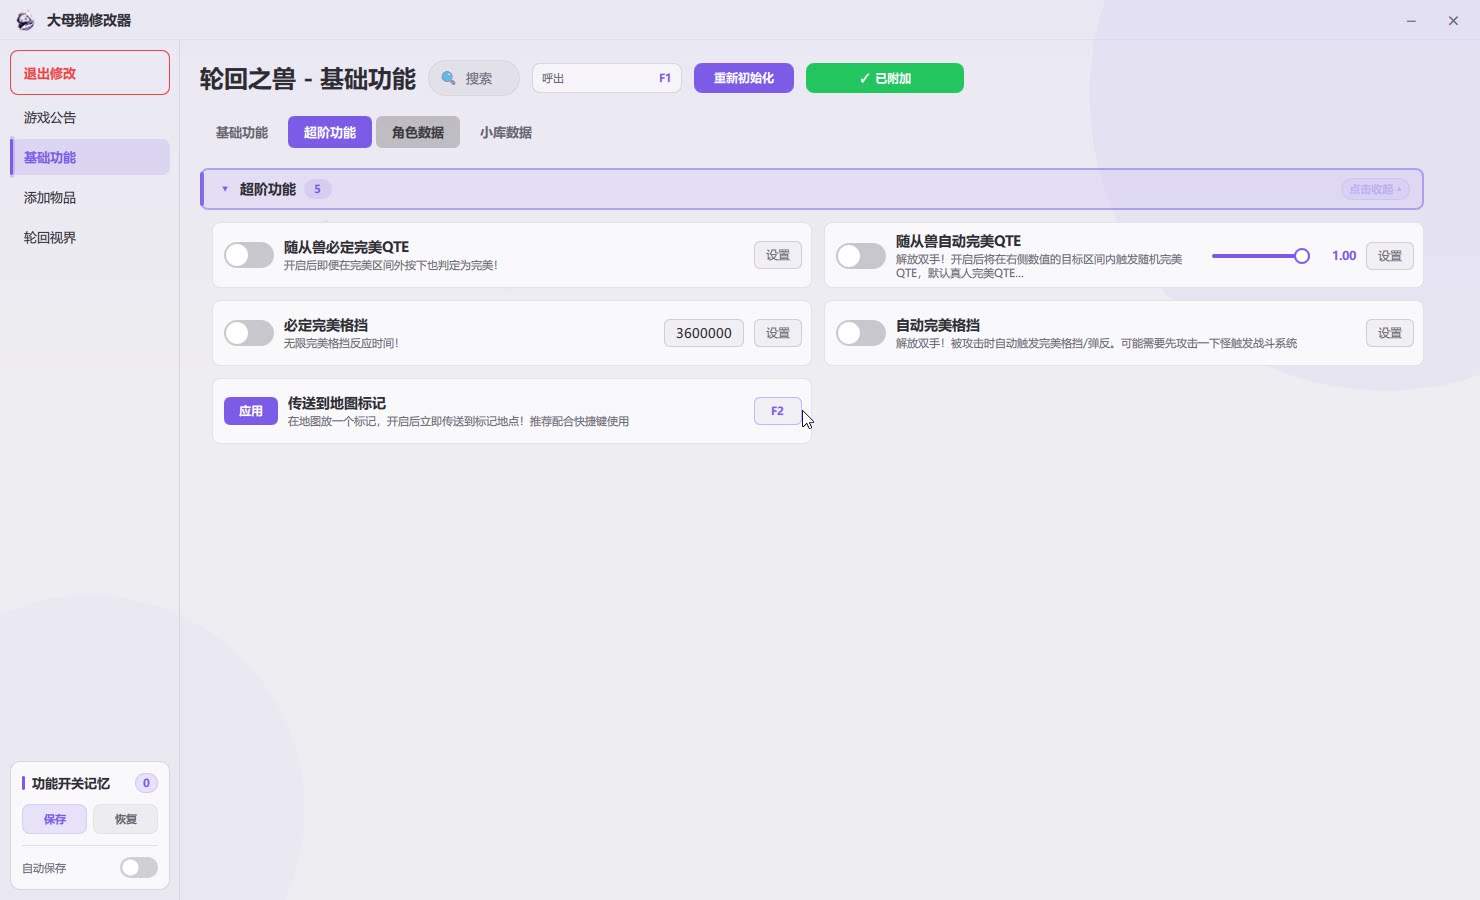
Task: Open 设置 for 随从兽必定完美QTE
Action: point(778,255)
